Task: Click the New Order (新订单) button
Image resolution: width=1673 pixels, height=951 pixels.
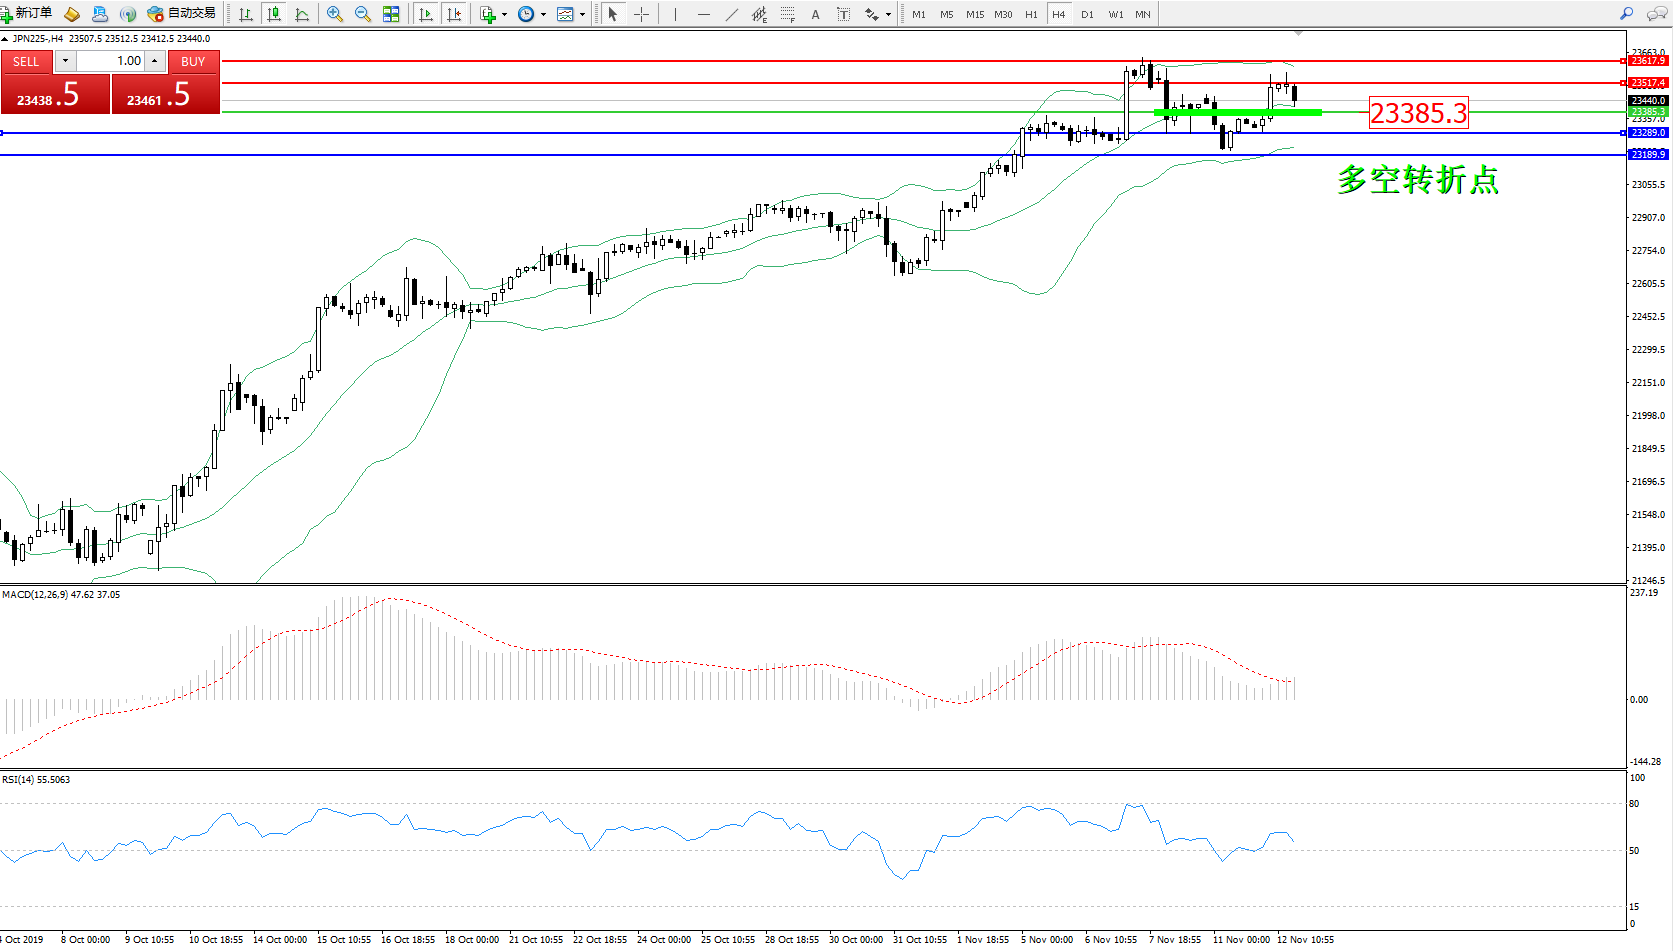Action: (27, 14)
